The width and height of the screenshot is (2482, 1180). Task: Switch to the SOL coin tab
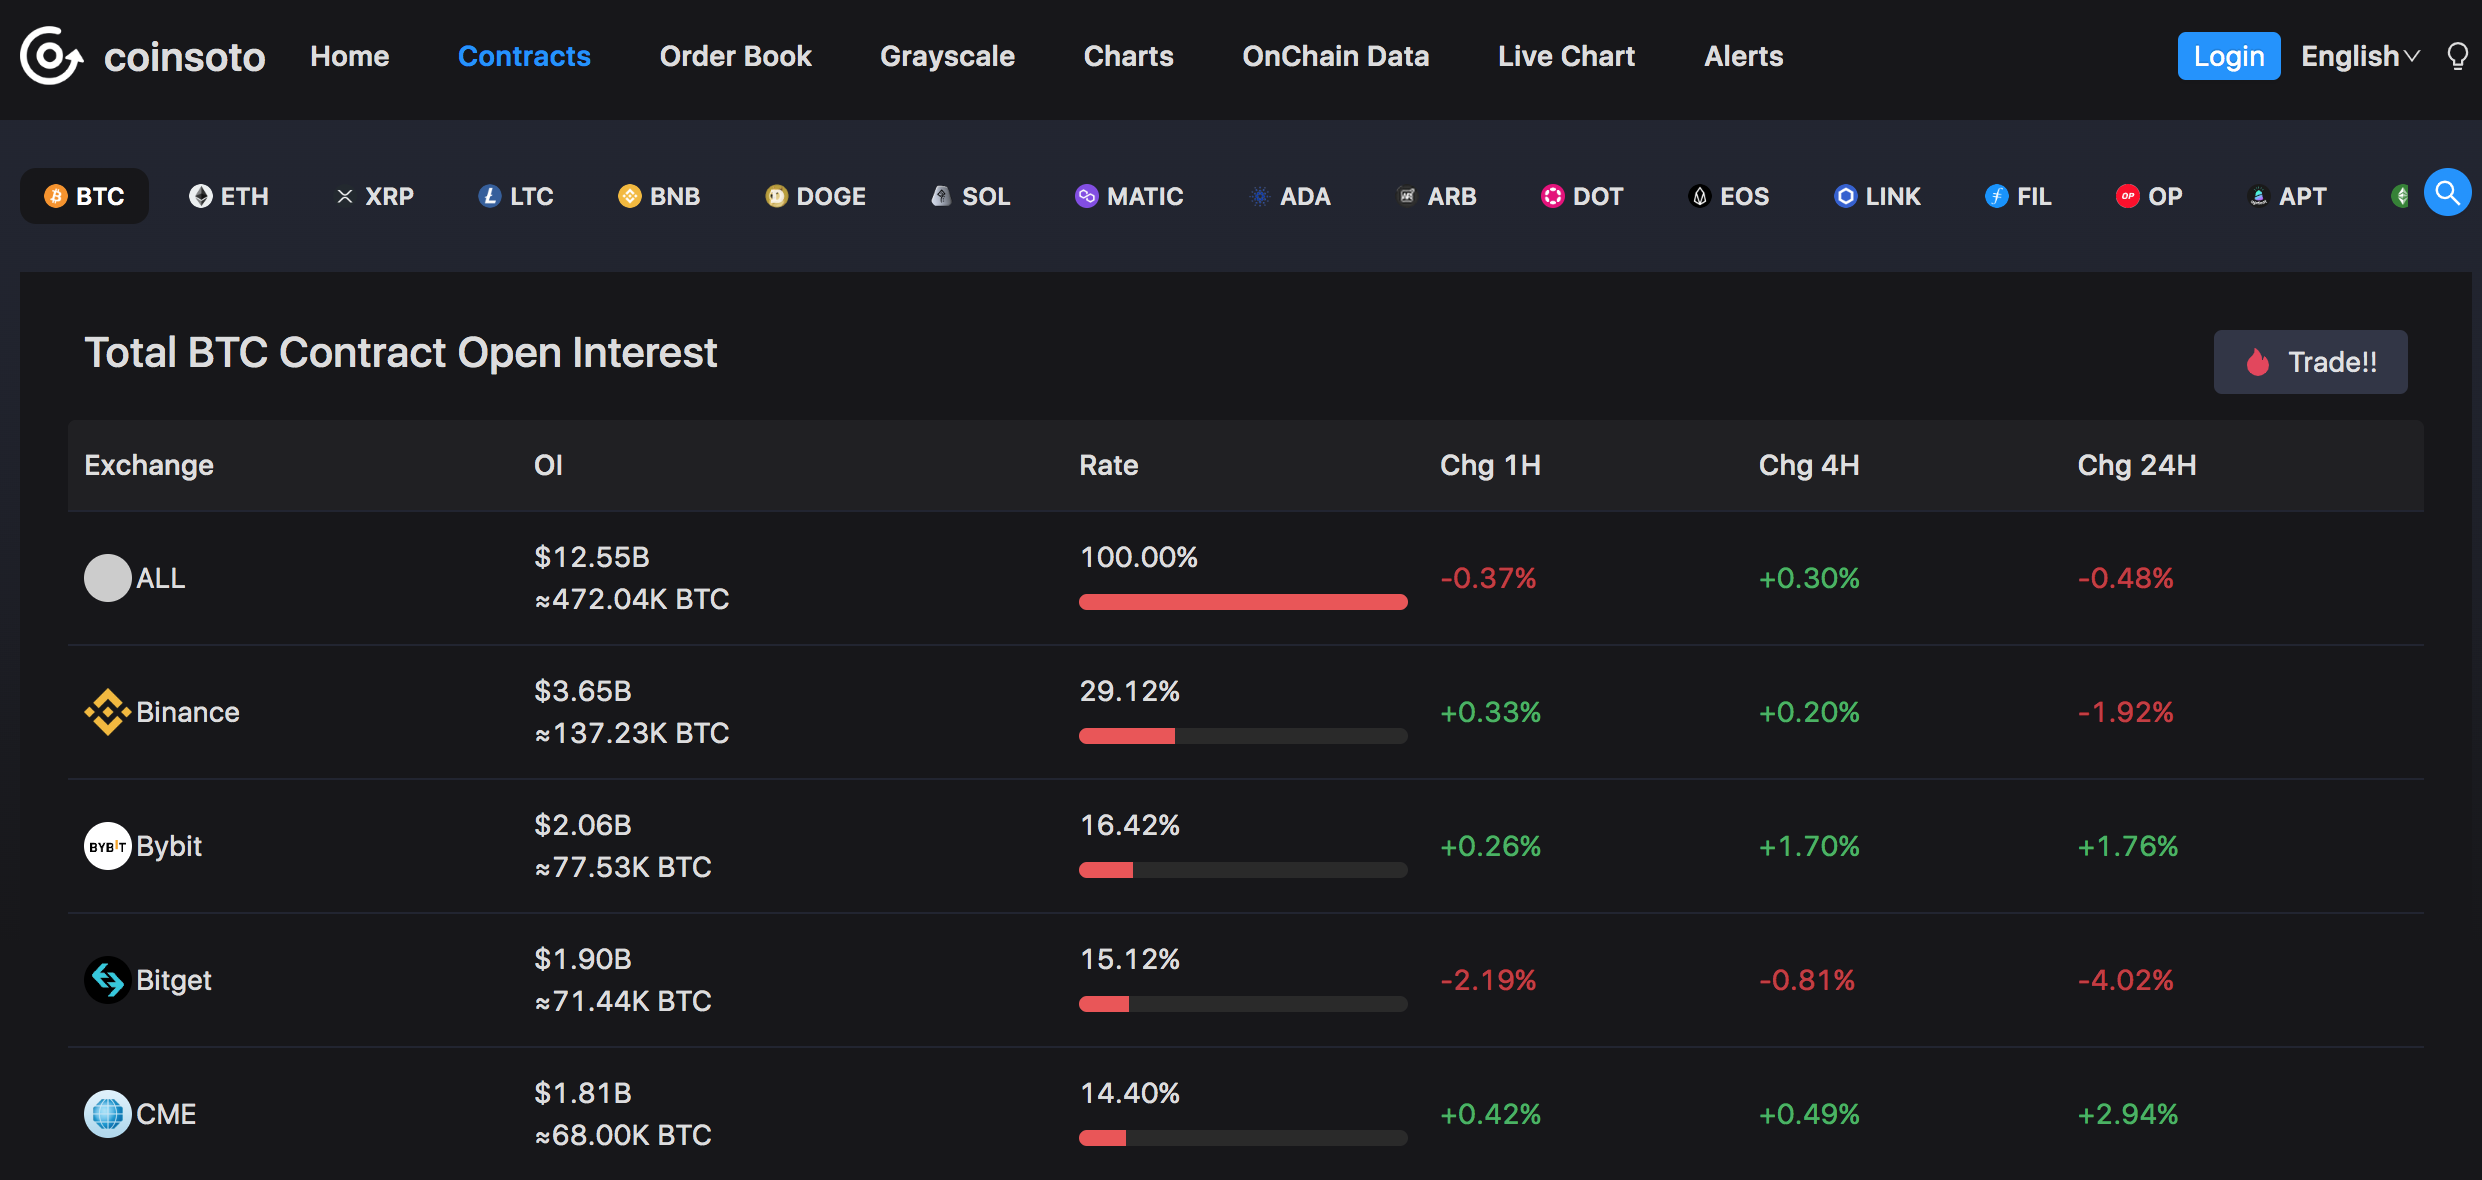click(x=971, y=196)
